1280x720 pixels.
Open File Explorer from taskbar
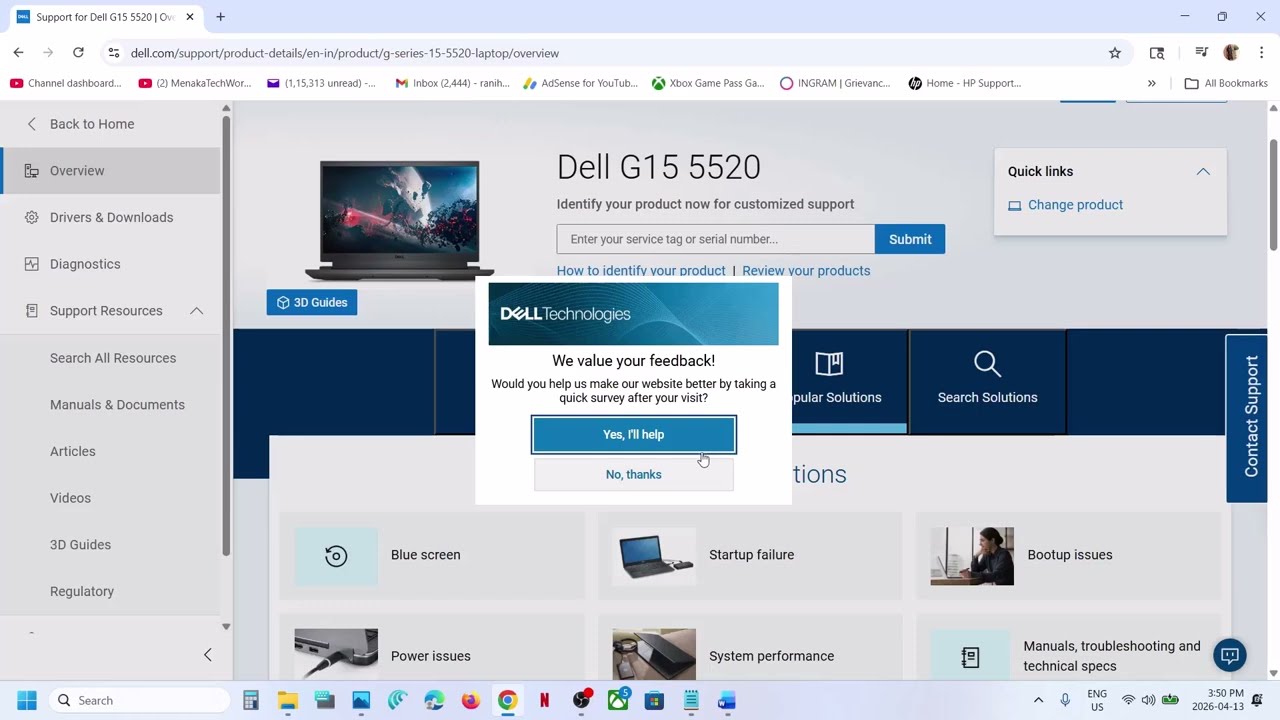pyautogui.click(x=288, y=701)
